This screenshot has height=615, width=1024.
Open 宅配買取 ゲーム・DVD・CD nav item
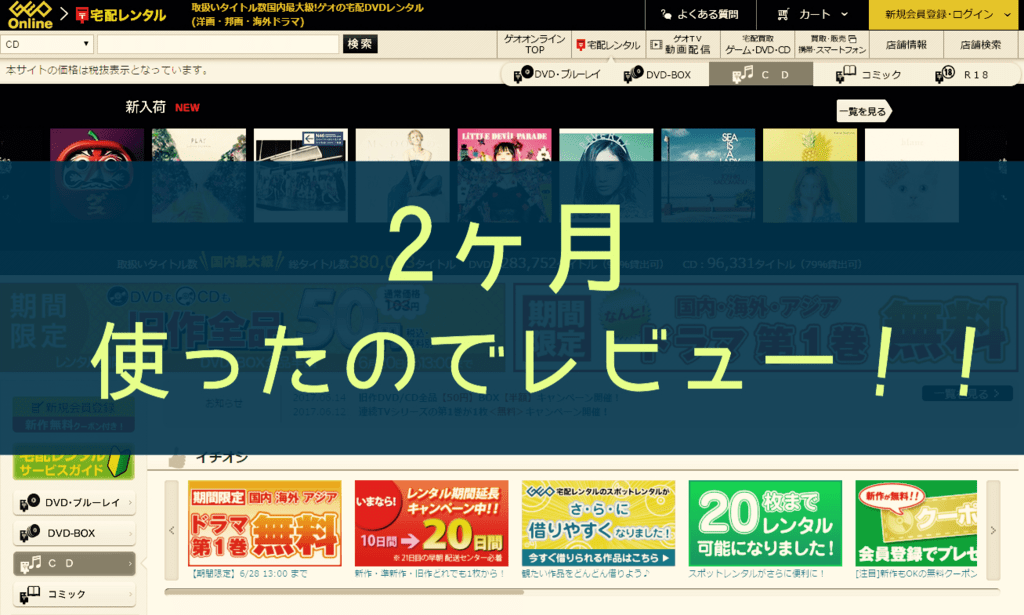click(x=758, y=44)
